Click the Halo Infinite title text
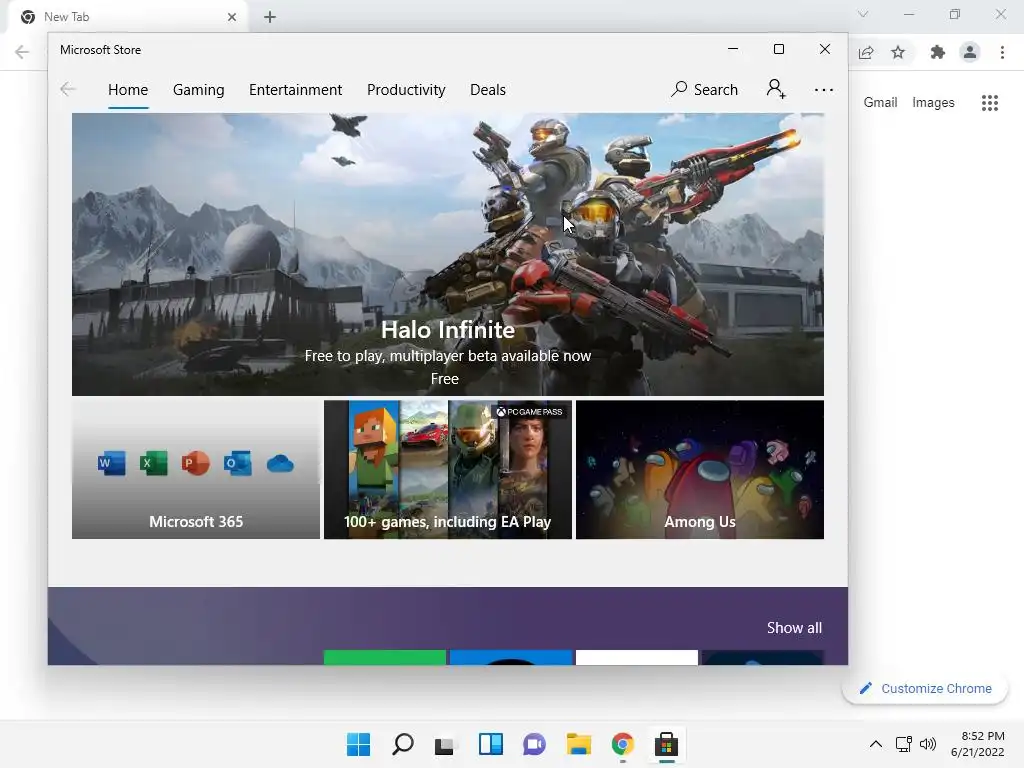 (448, 330)
